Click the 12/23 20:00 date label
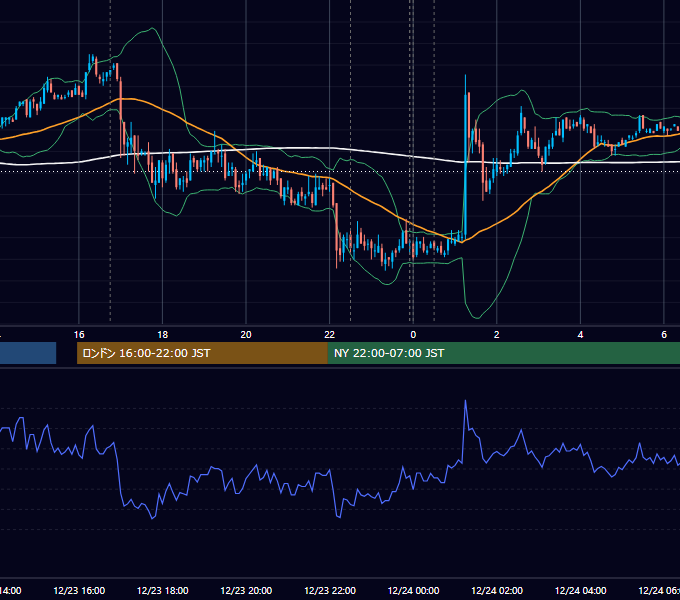The width and height of the screenshot is (680, 600). [x=246, y=590]
